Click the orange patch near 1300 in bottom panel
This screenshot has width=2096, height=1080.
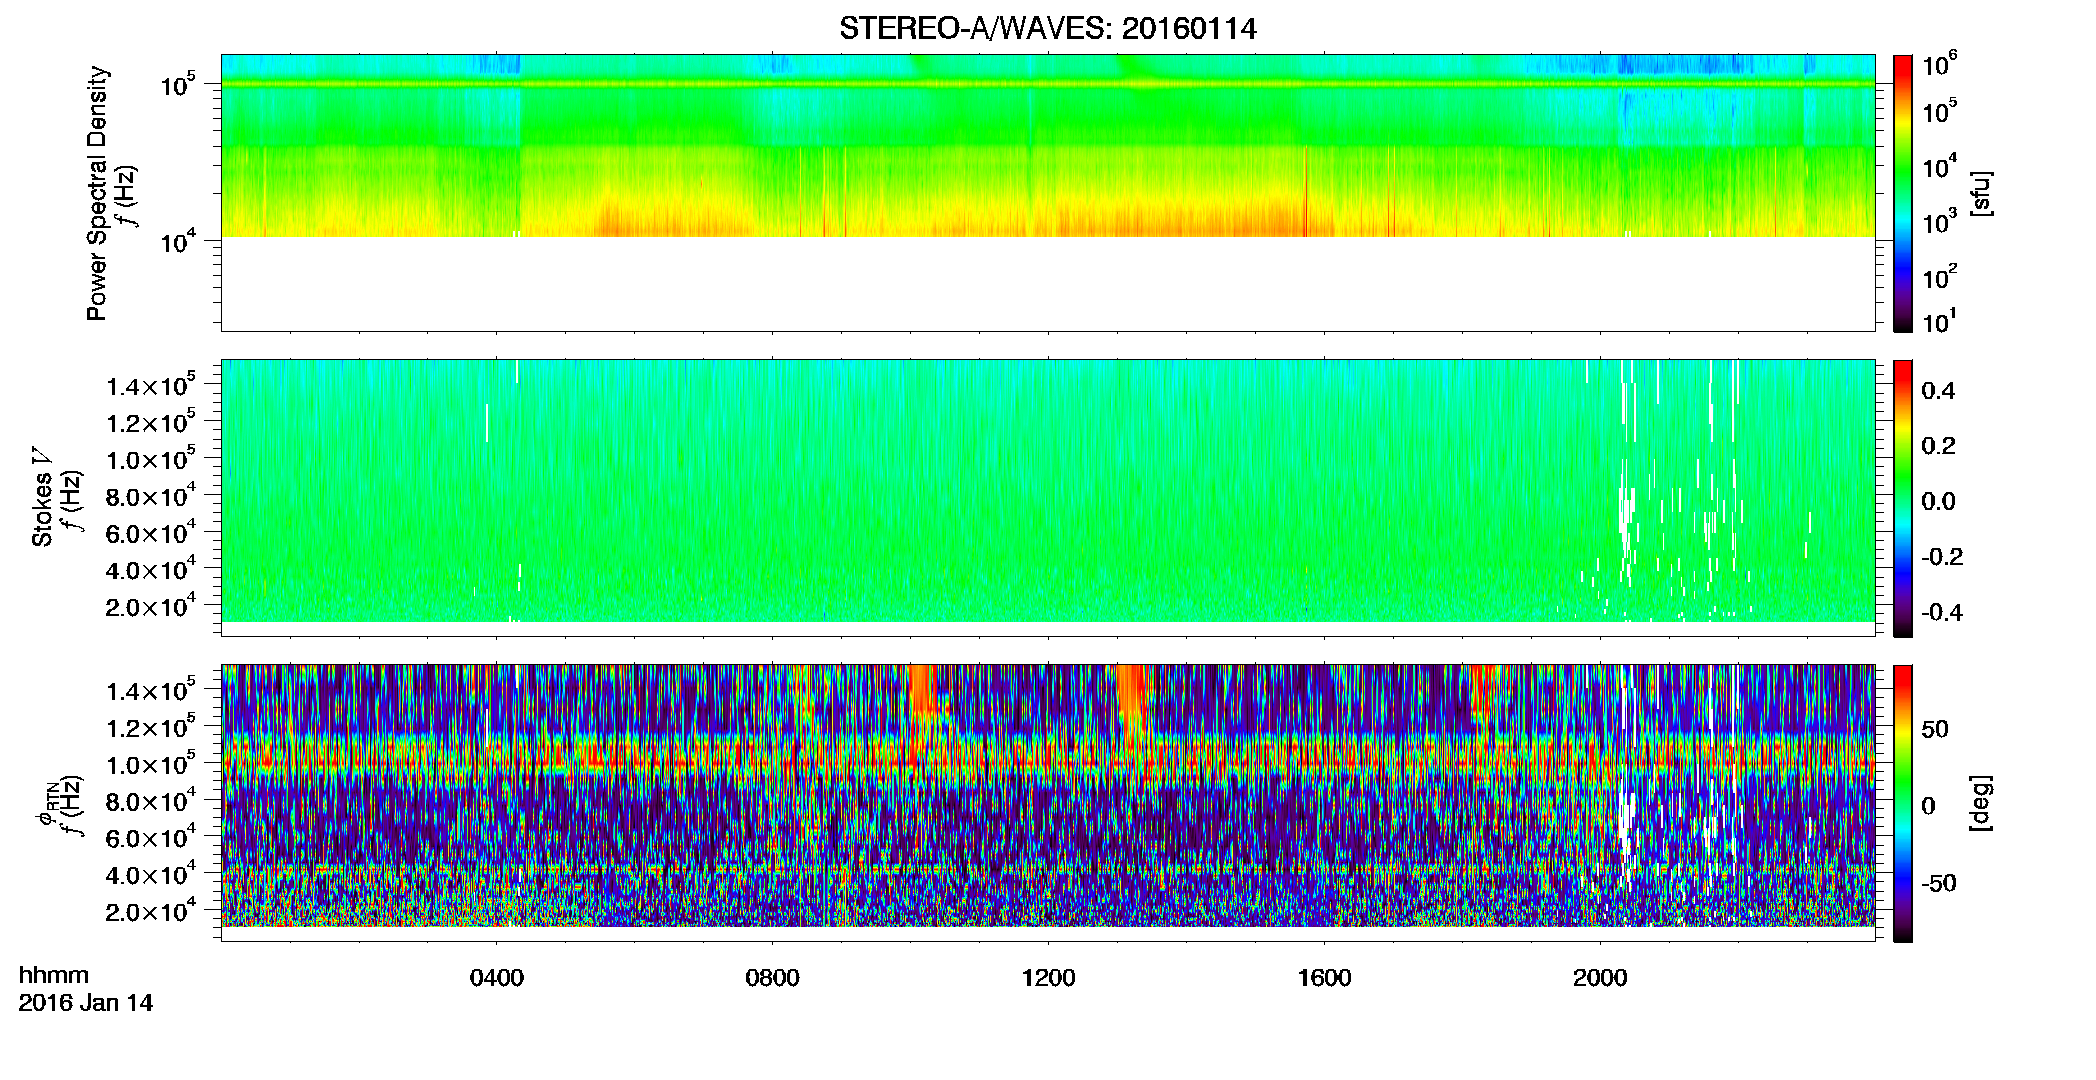tap(1133, 705)
